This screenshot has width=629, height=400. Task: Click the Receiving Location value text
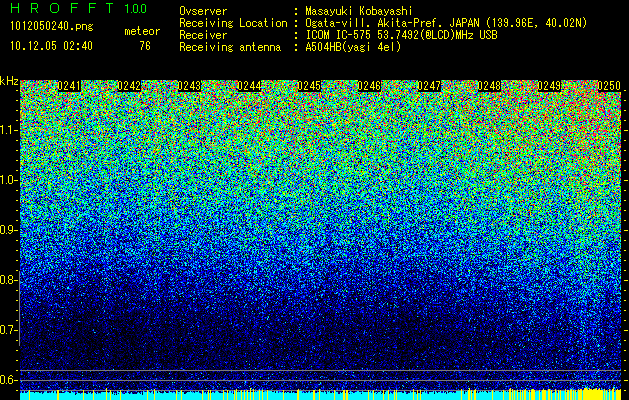click(446, 23)
